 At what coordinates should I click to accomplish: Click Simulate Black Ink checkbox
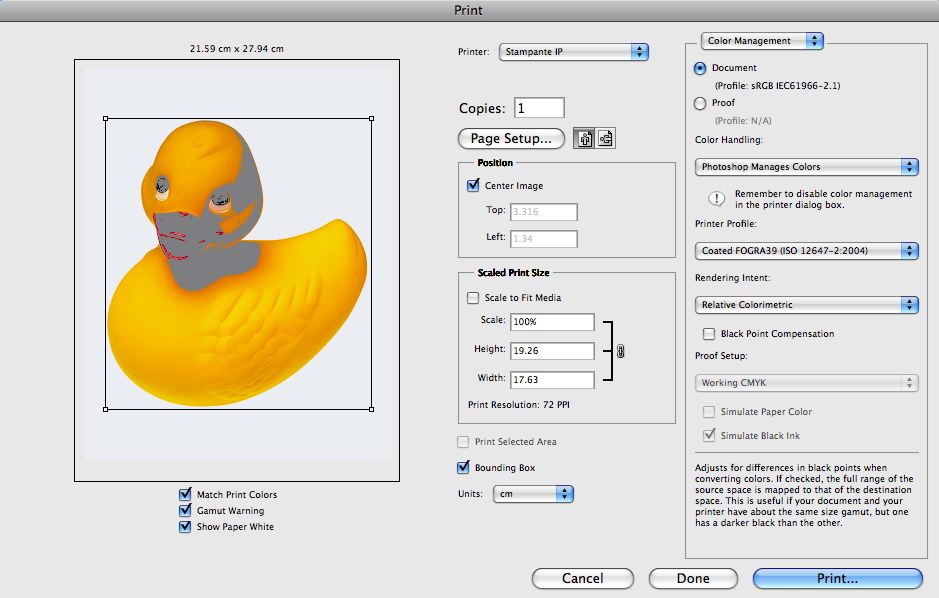[x=709, y=435]
